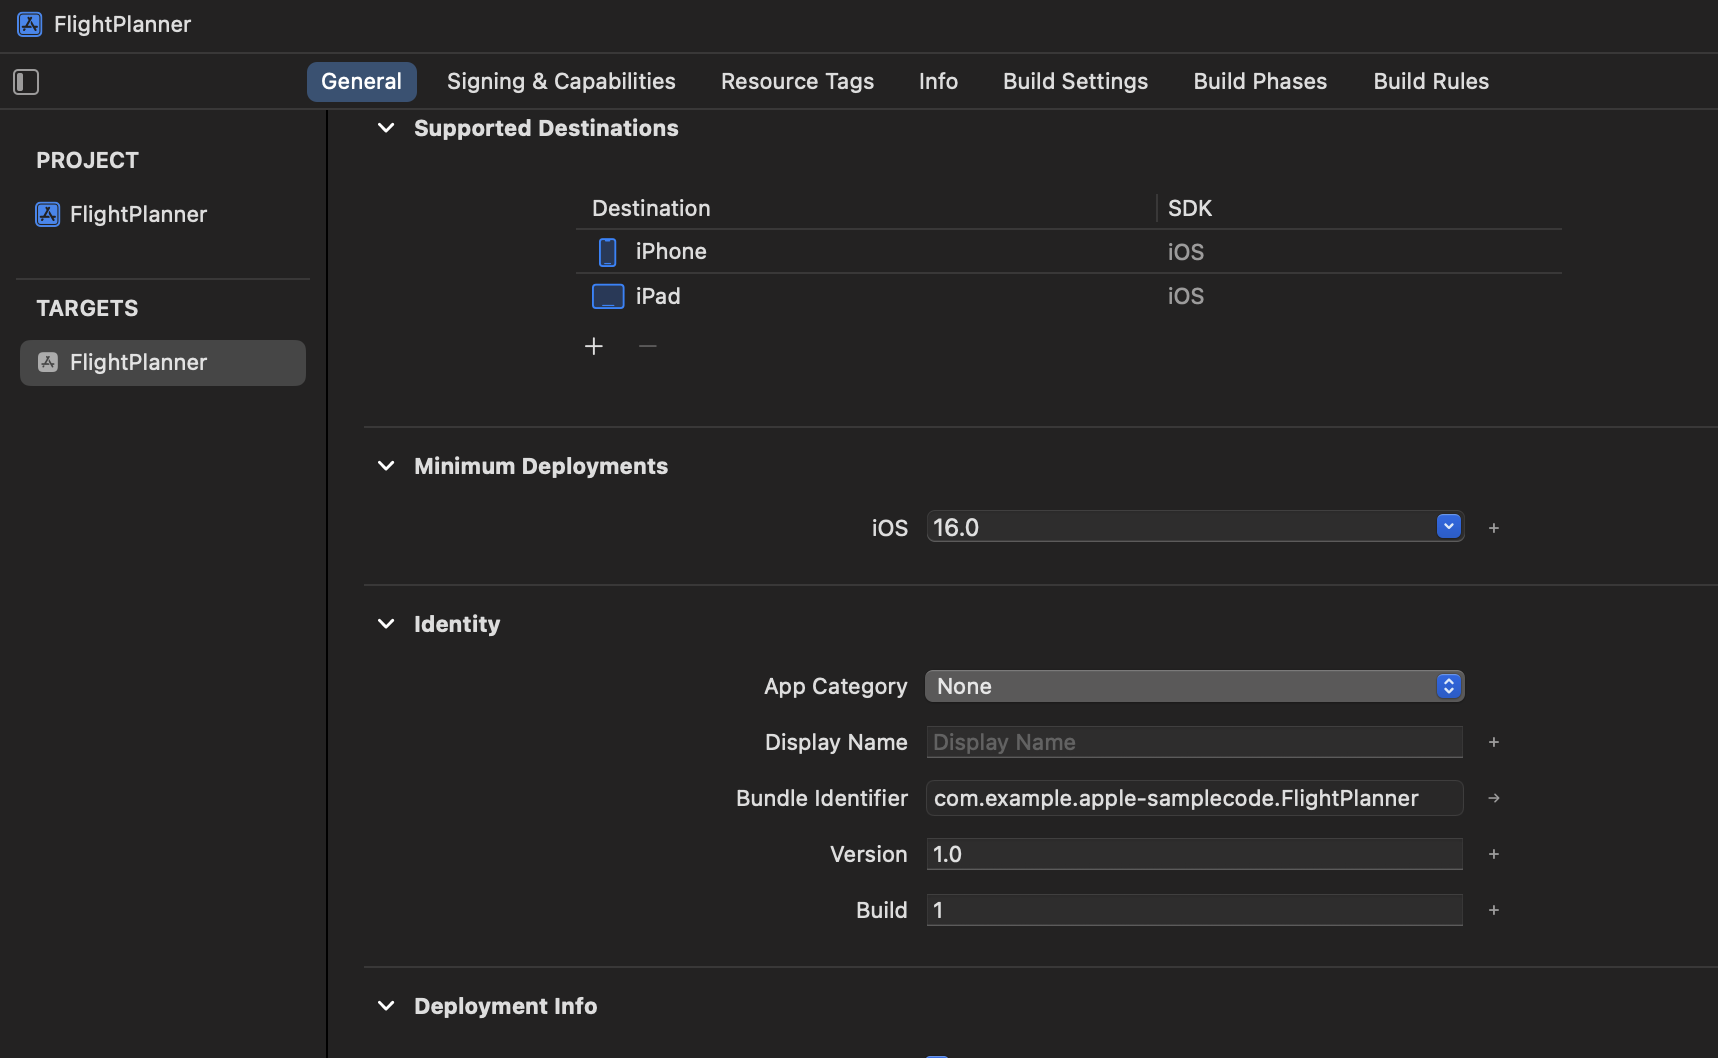Add a new supported destination

[x=594, y=346]
